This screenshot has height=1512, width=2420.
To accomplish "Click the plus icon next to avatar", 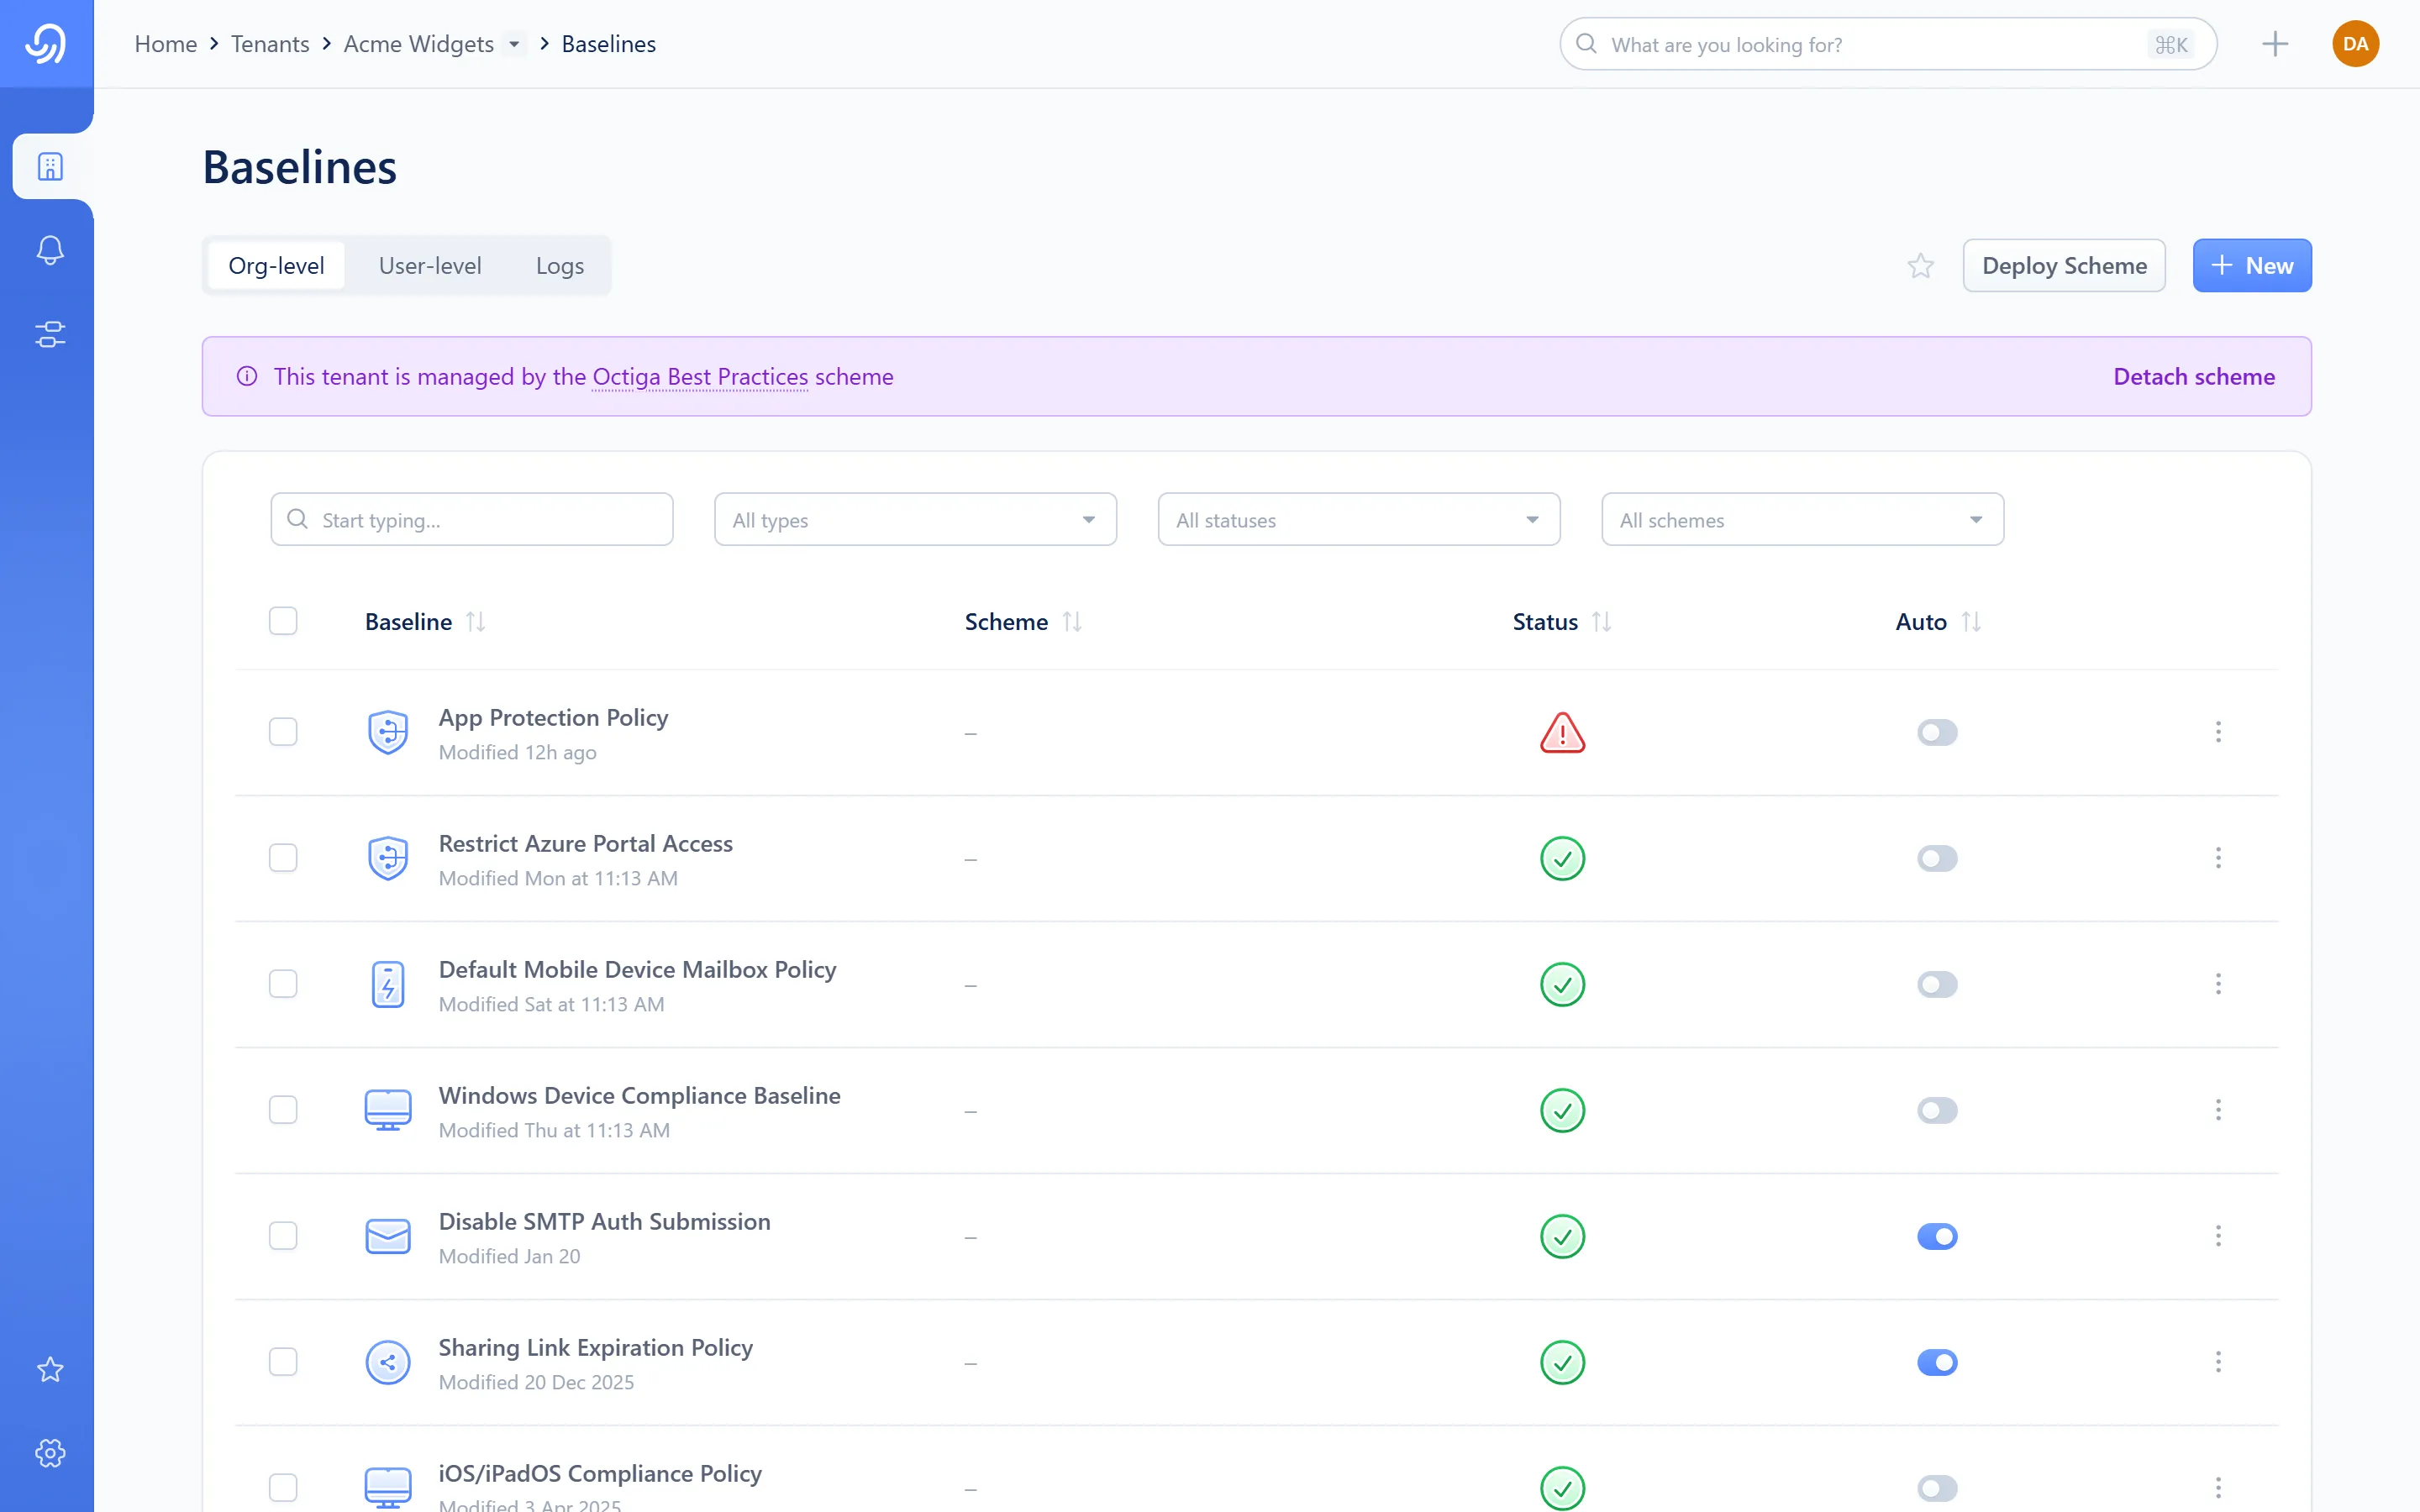I will [x=2275, y=44].
